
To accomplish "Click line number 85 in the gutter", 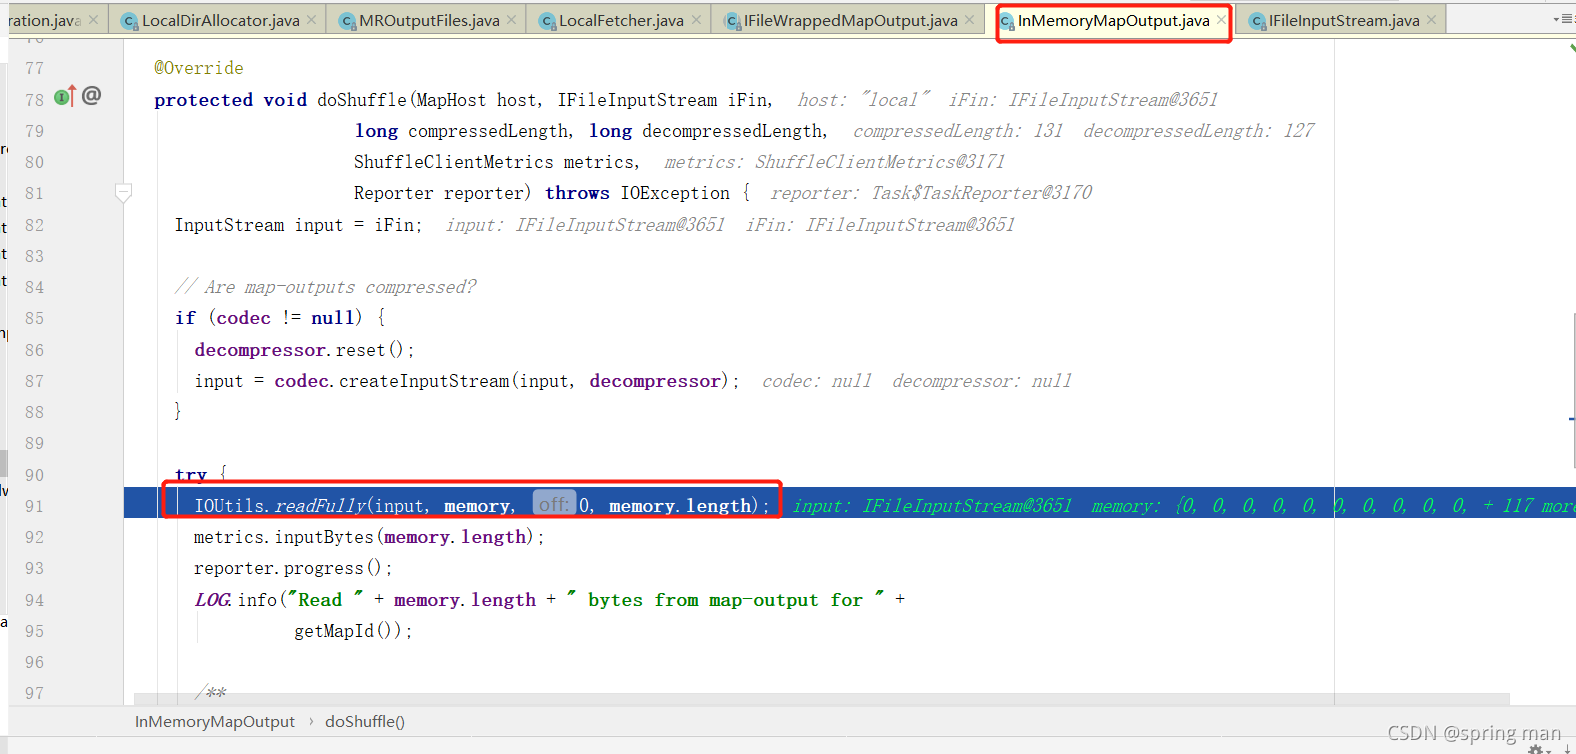I will [35, 318].
